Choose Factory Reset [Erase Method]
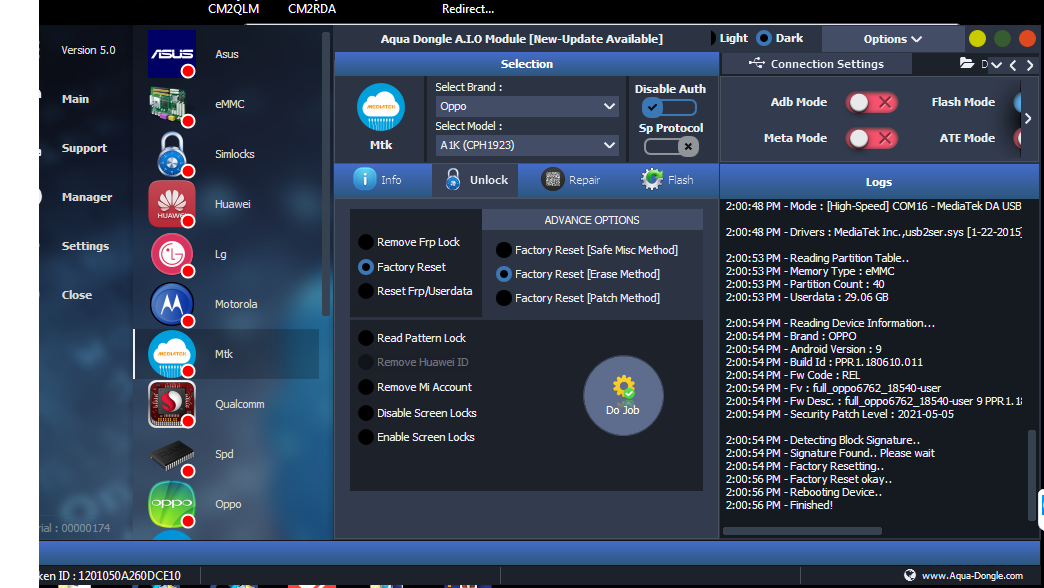Viewport: 1044px width, 588px height. (x=578, y=274)
